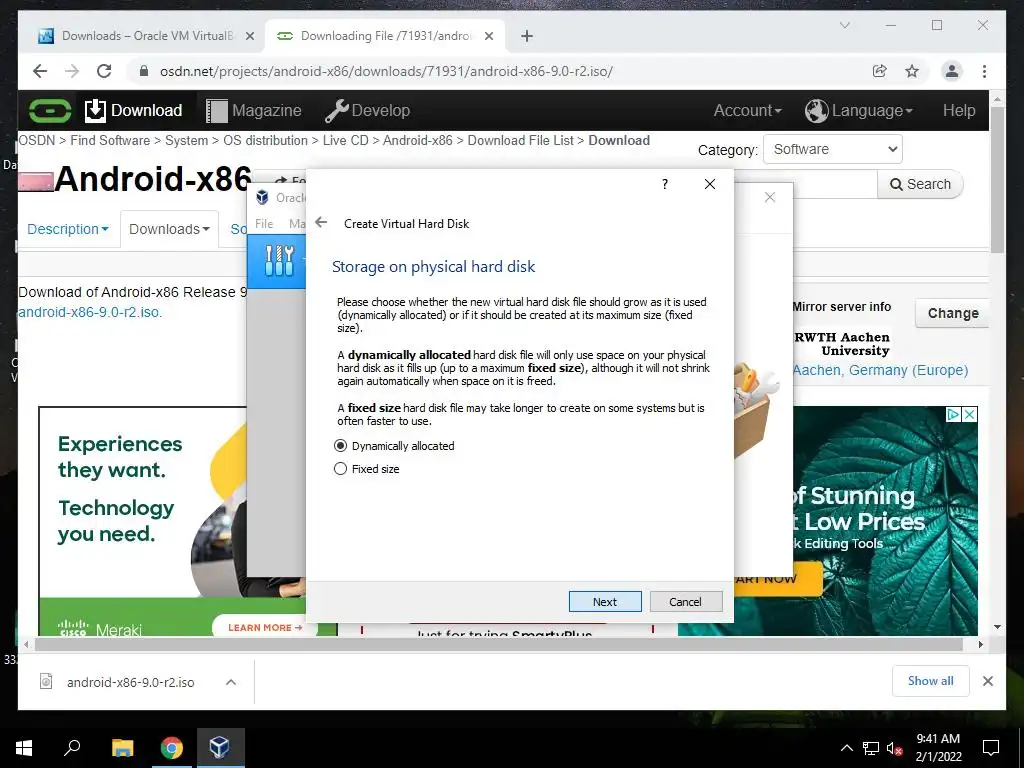
Task: Click the Live CD breadcrumb
Action: [x=345, y=140]
